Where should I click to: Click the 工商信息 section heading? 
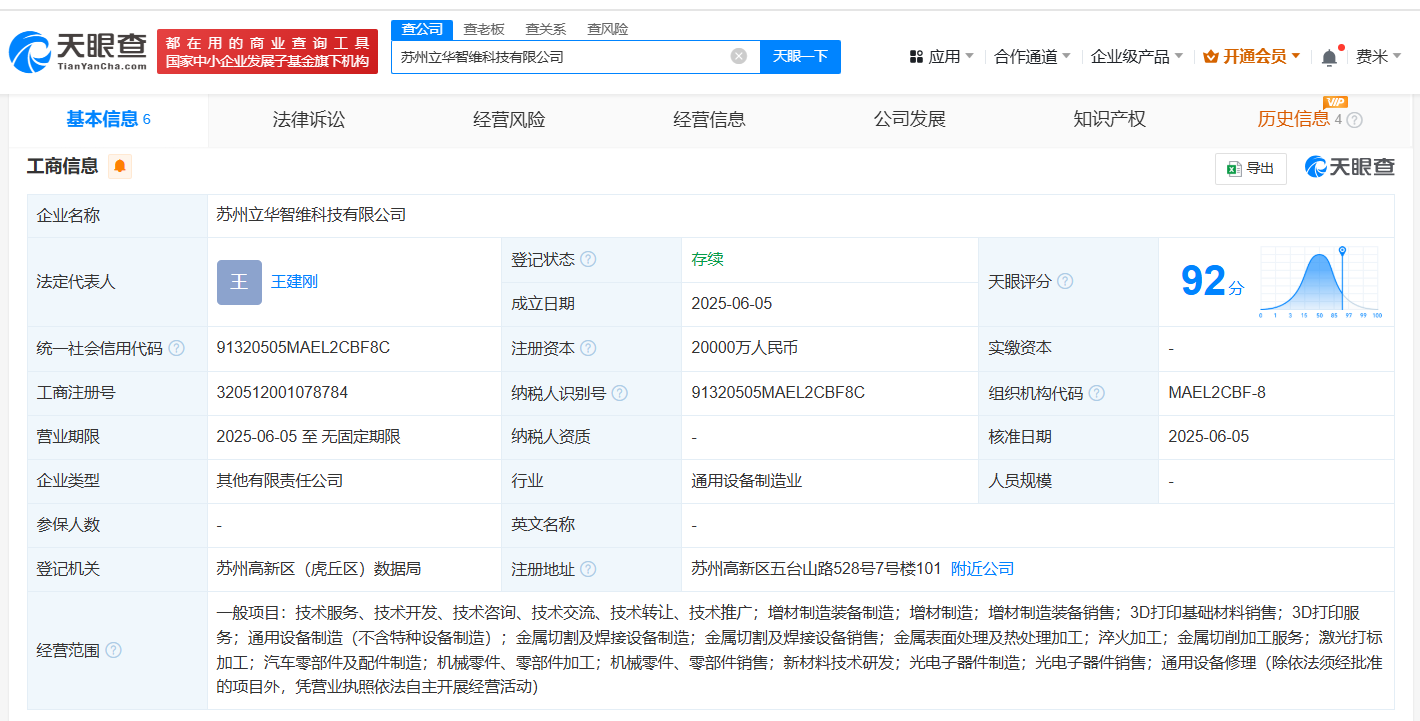pyautogui.click(x=62, y=166)
